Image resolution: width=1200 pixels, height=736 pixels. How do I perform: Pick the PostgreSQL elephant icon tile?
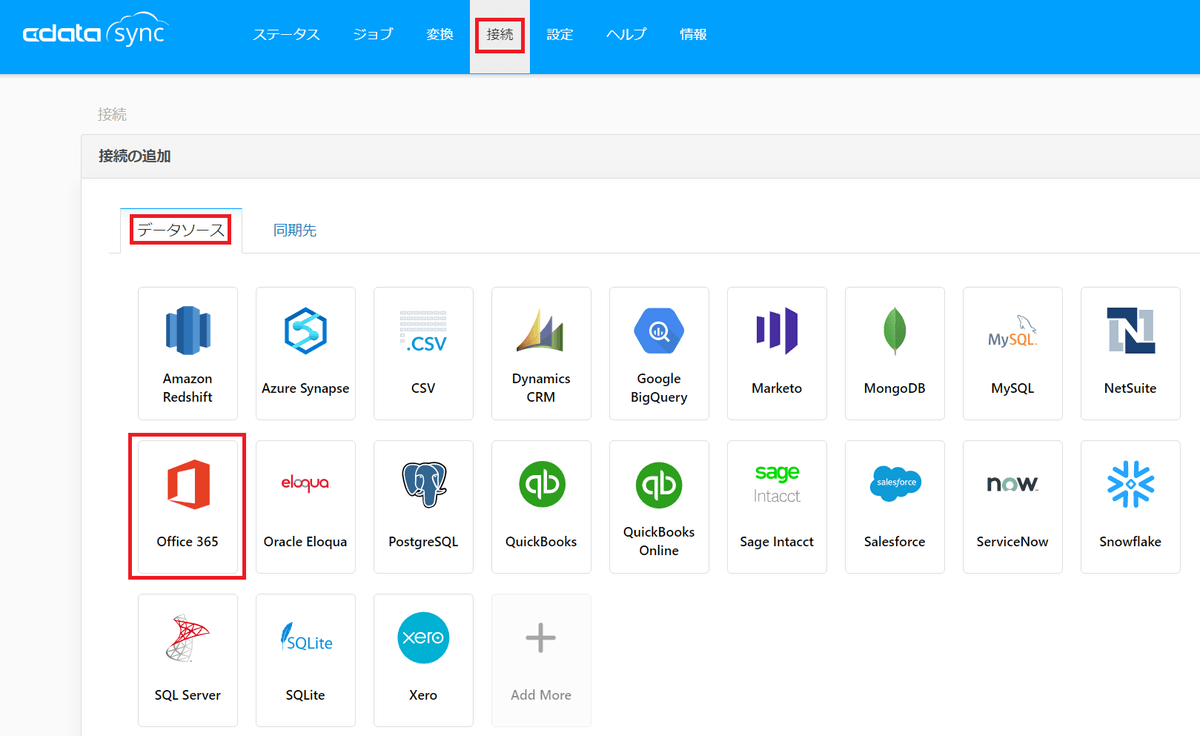[x=424, y=507]
